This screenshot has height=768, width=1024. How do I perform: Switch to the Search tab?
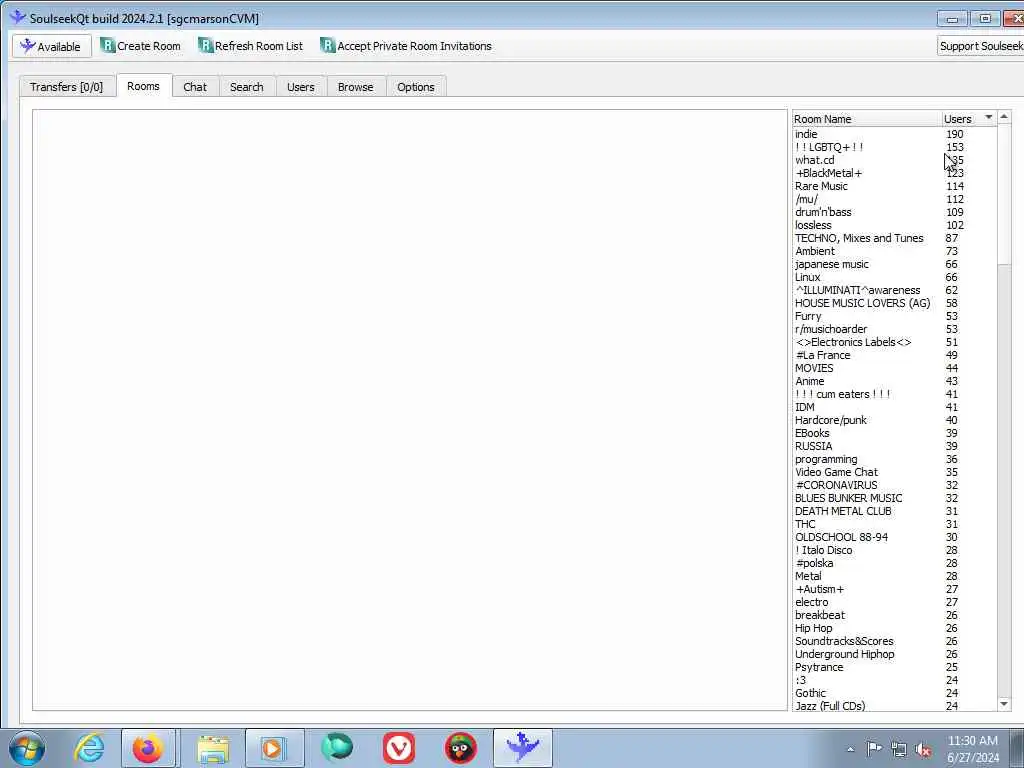click(x=246, y=87)
